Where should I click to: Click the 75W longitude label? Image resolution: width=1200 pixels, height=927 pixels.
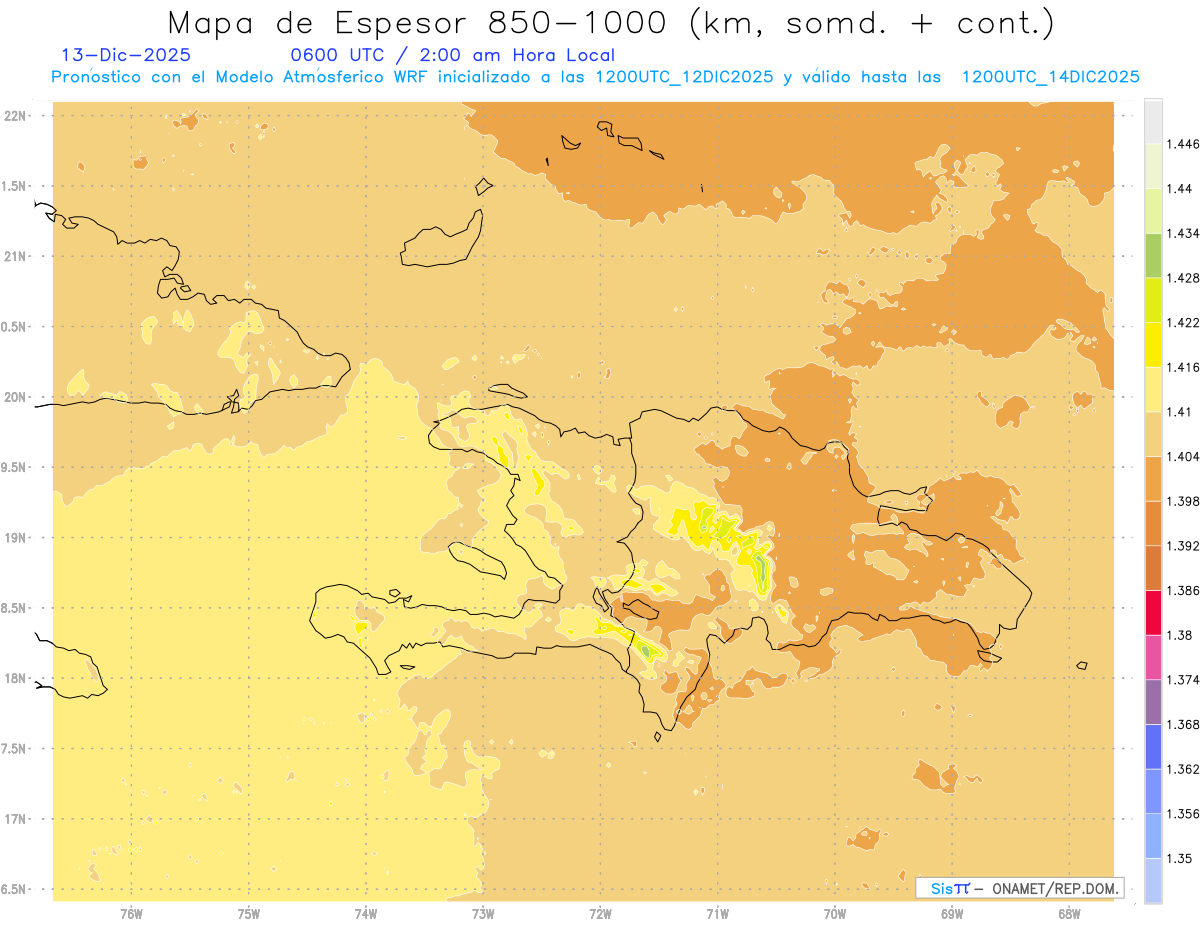point(248,913)
